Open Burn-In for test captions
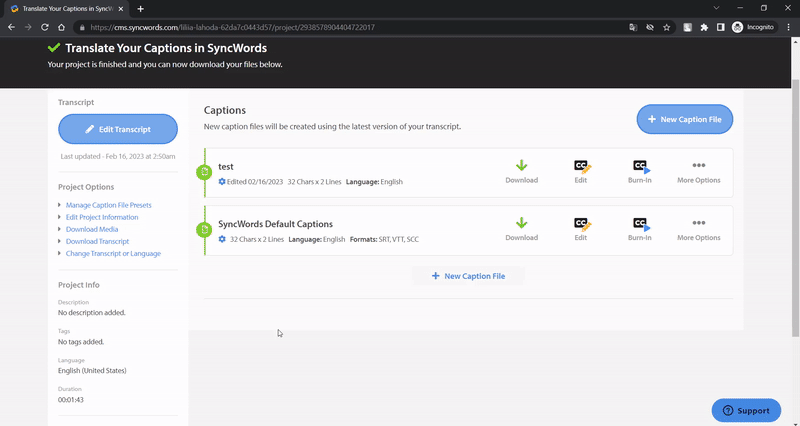Viewport: 800px width, 426px height. click(x=640, y=172)
